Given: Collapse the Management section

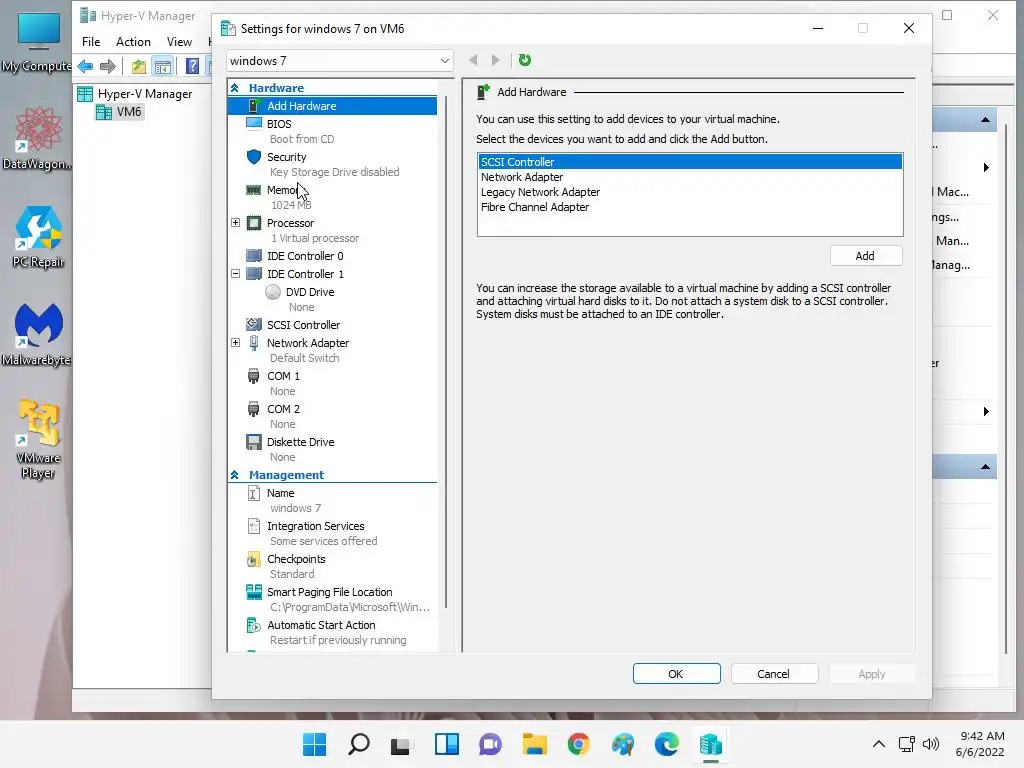Looking at the screenshot, I should (x=234, y=475).
